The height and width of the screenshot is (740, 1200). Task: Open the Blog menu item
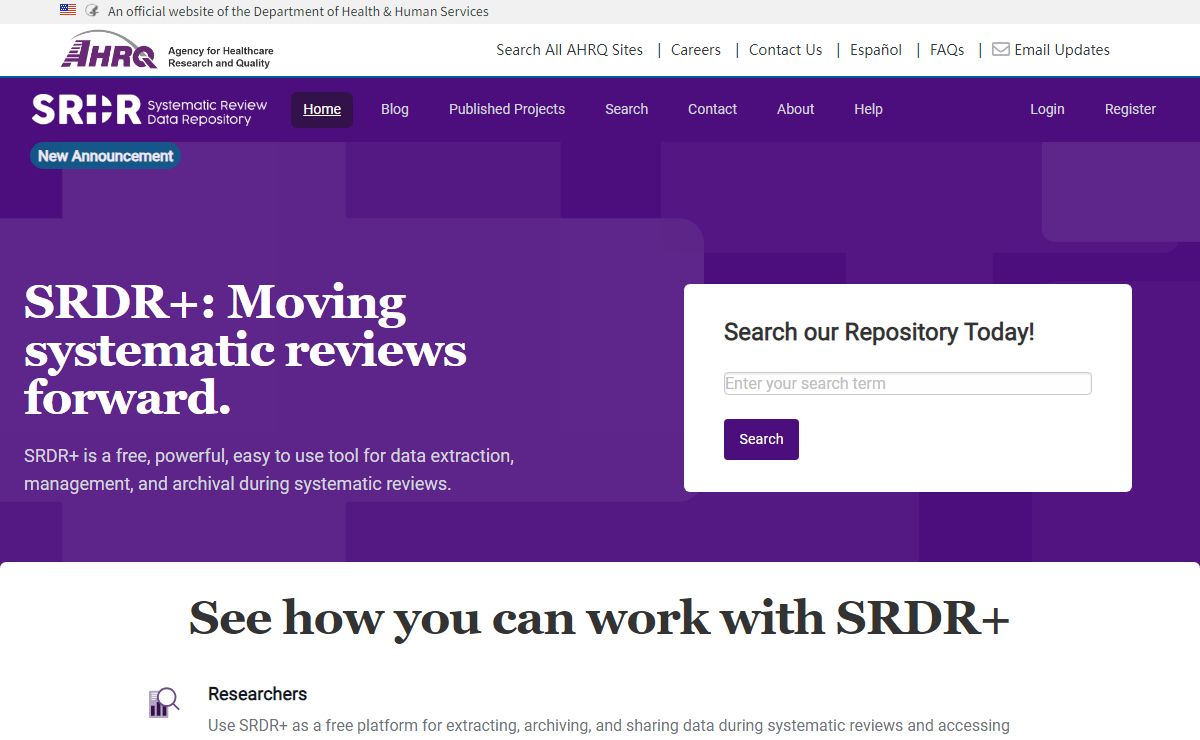click(395, 110)
